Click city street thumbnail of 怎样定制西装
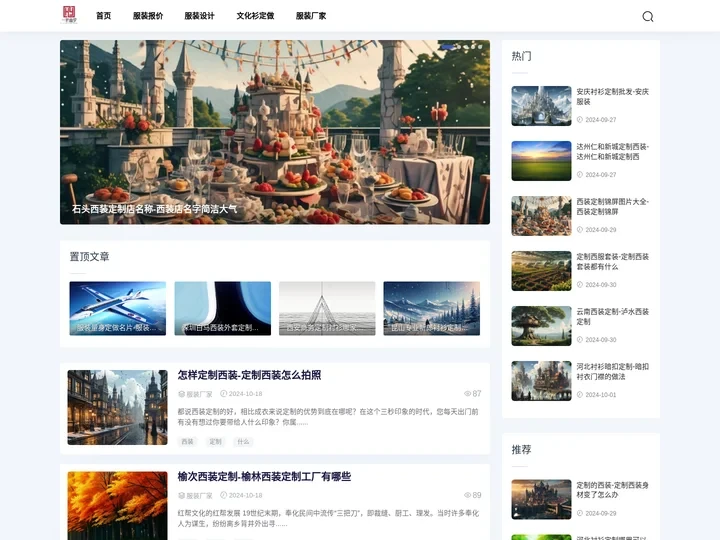720x540 pixels. [118, 407]
